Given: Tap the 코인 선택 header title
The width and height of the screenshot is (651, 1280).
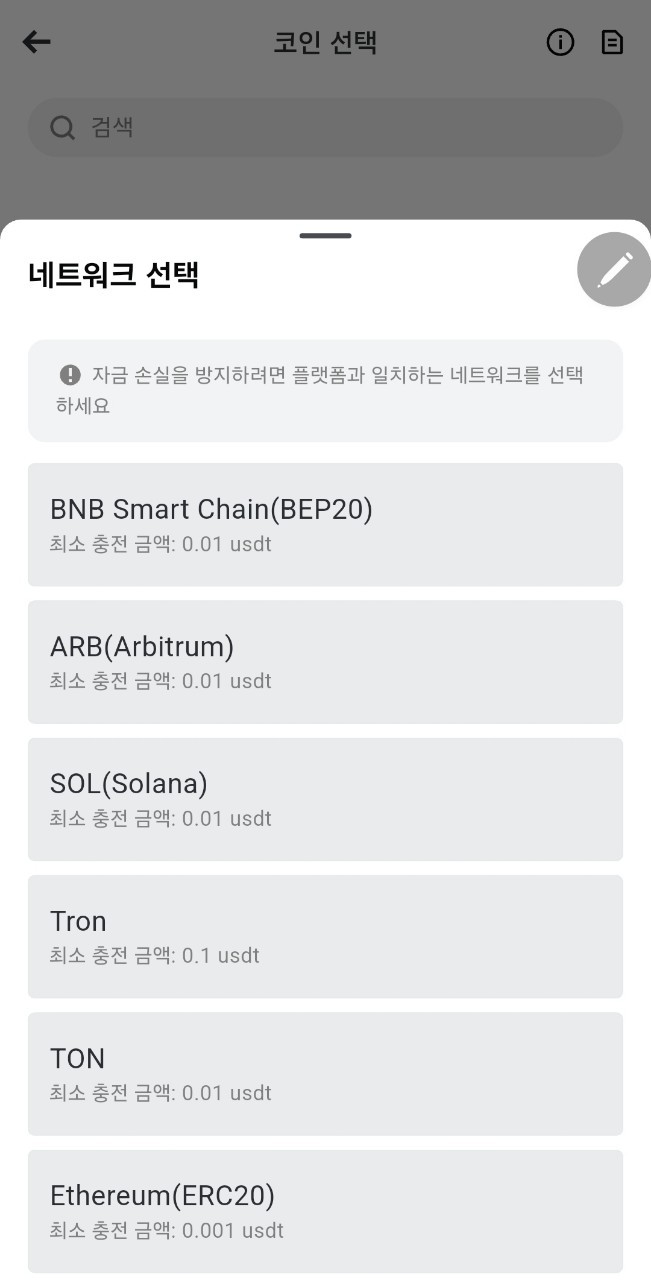Looking at the screenshot, I should coord(325,42).
